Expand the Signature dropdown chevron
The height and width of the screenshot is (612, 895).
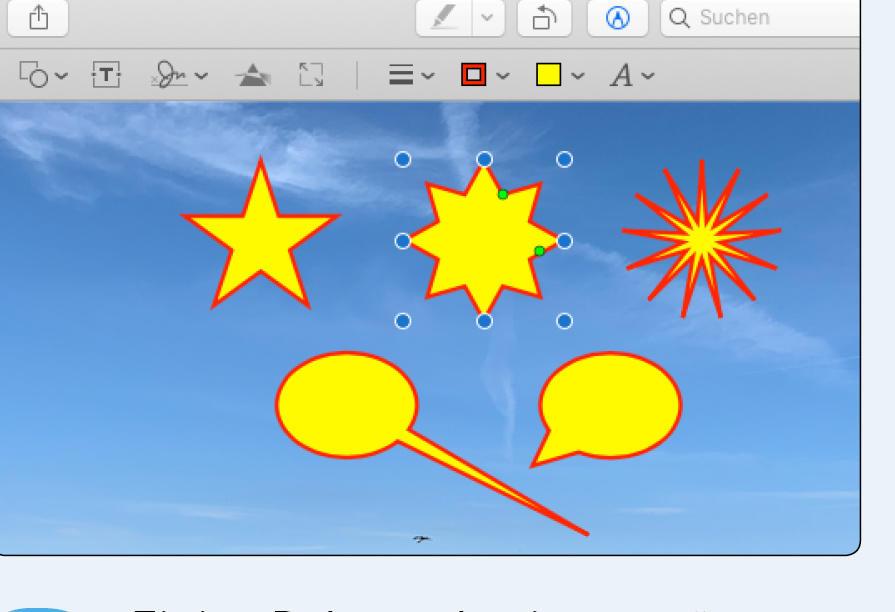[201, 75]
